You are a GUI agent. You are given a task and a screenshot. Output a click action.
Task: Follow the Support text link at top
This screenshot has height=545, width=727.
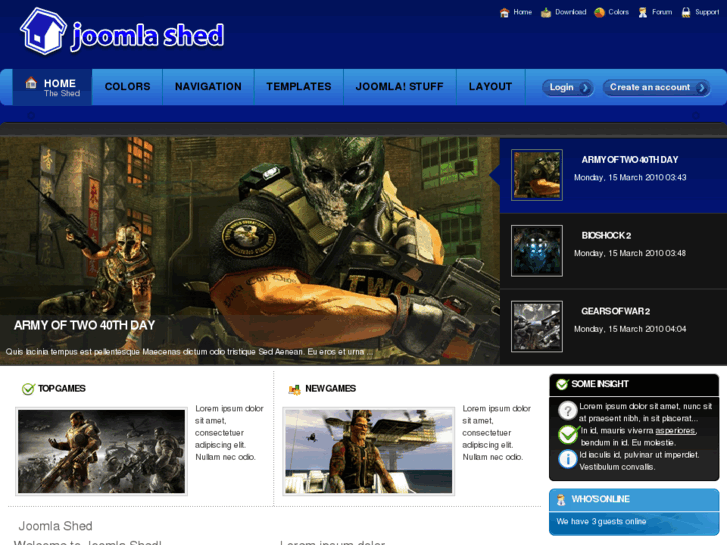click(x=707, y=12)
